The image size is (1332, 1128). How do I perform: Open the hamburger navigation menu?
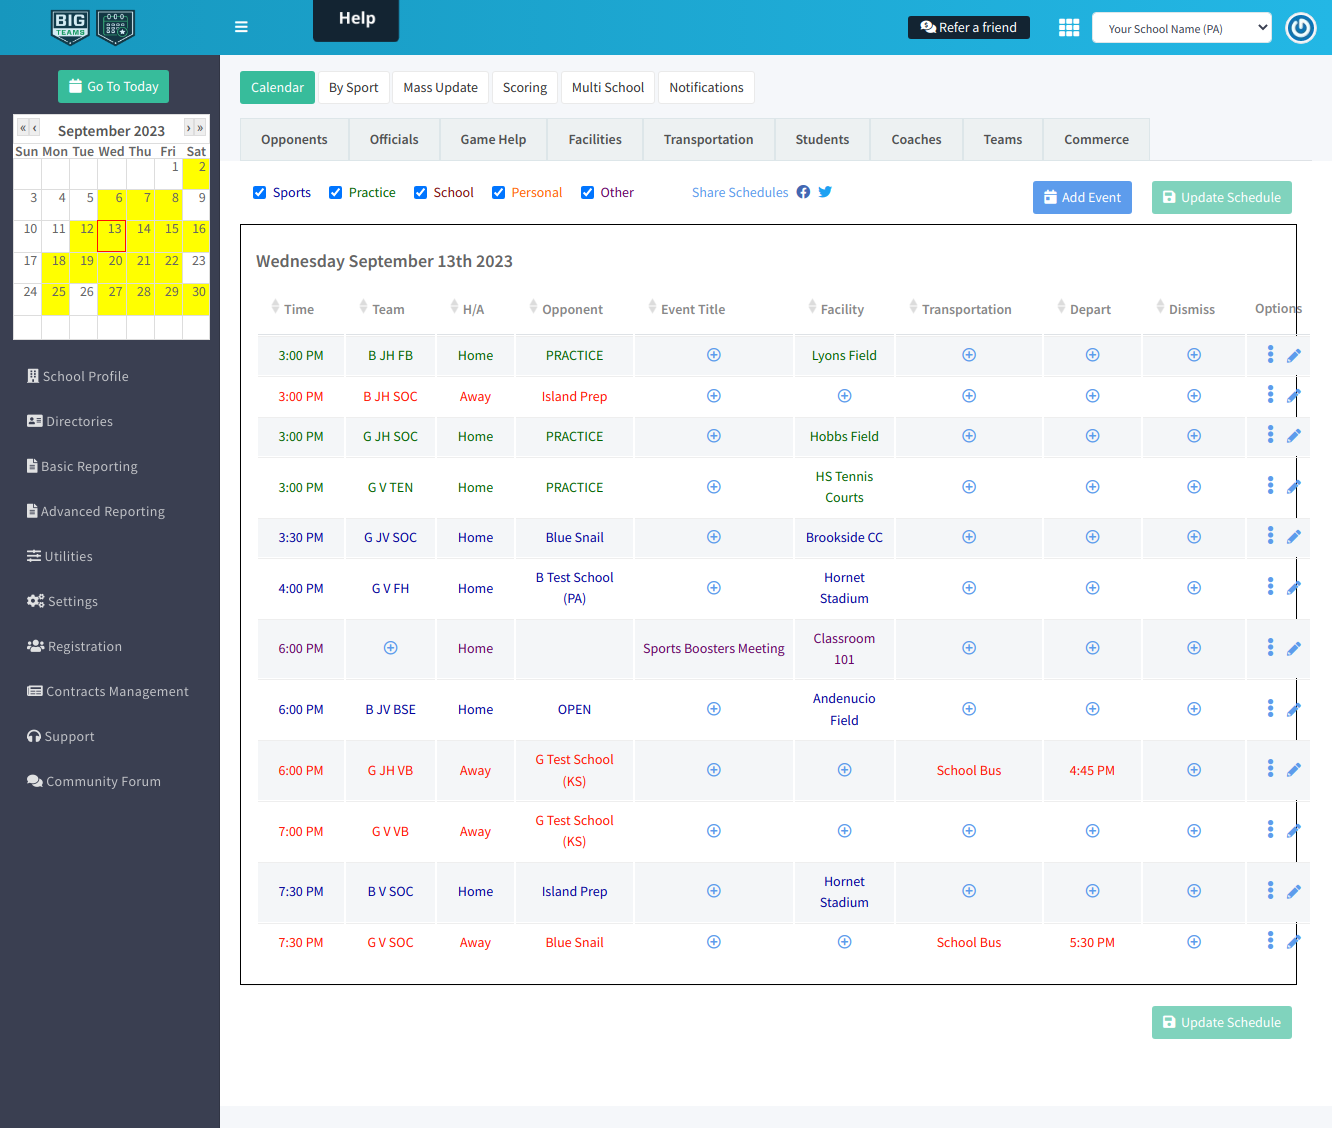pyautogui.click(x=241, y=27)
